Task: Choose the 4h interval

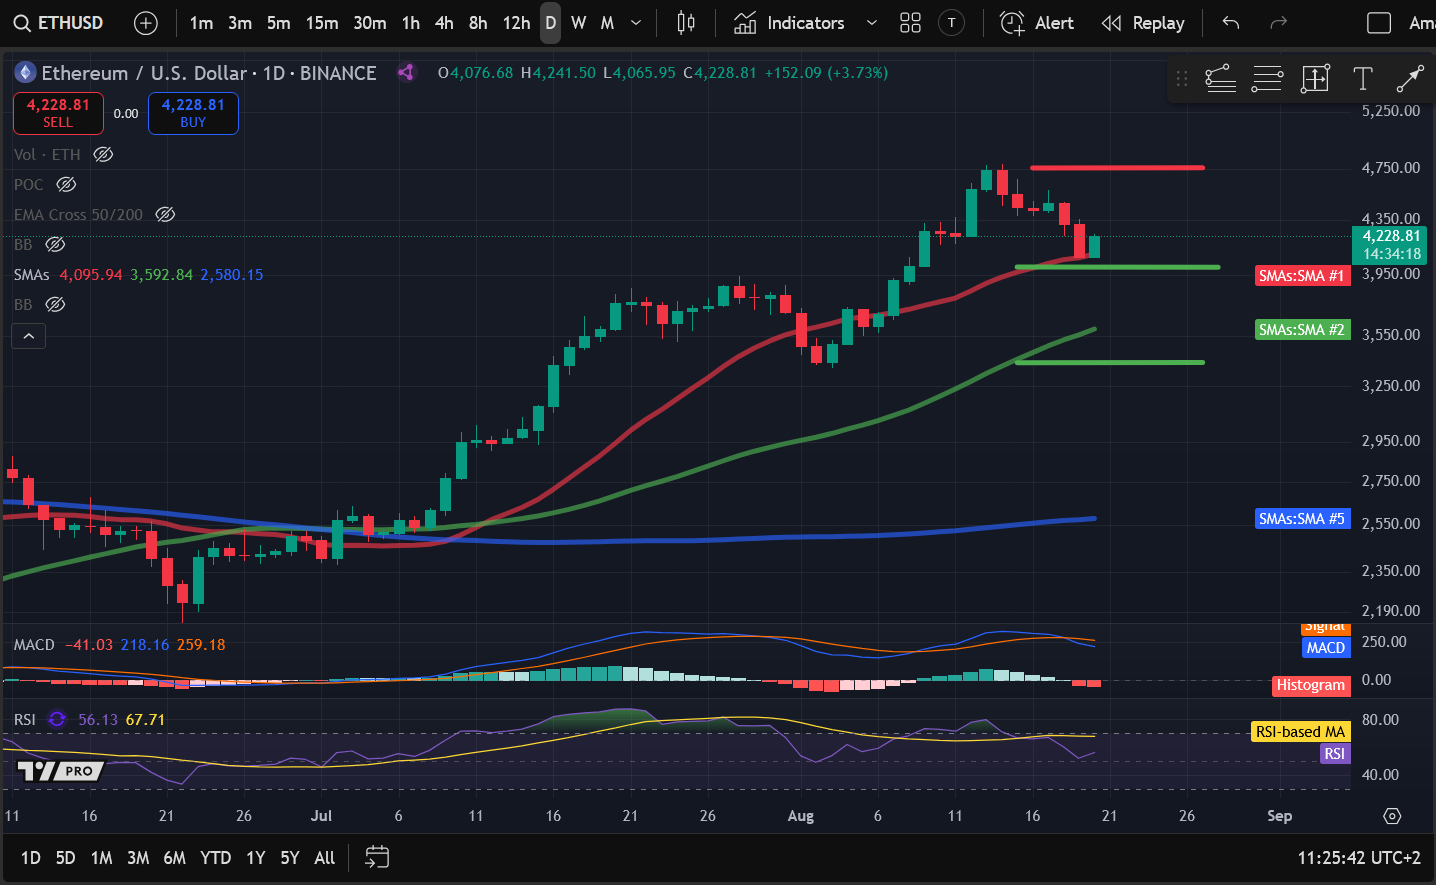Action: [444, 23]
